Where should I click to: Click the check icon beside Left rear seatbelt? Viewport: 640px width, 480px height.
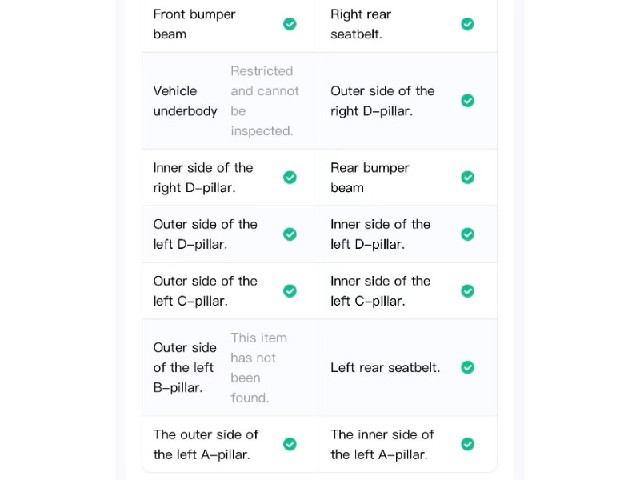[x=468, y=367]
